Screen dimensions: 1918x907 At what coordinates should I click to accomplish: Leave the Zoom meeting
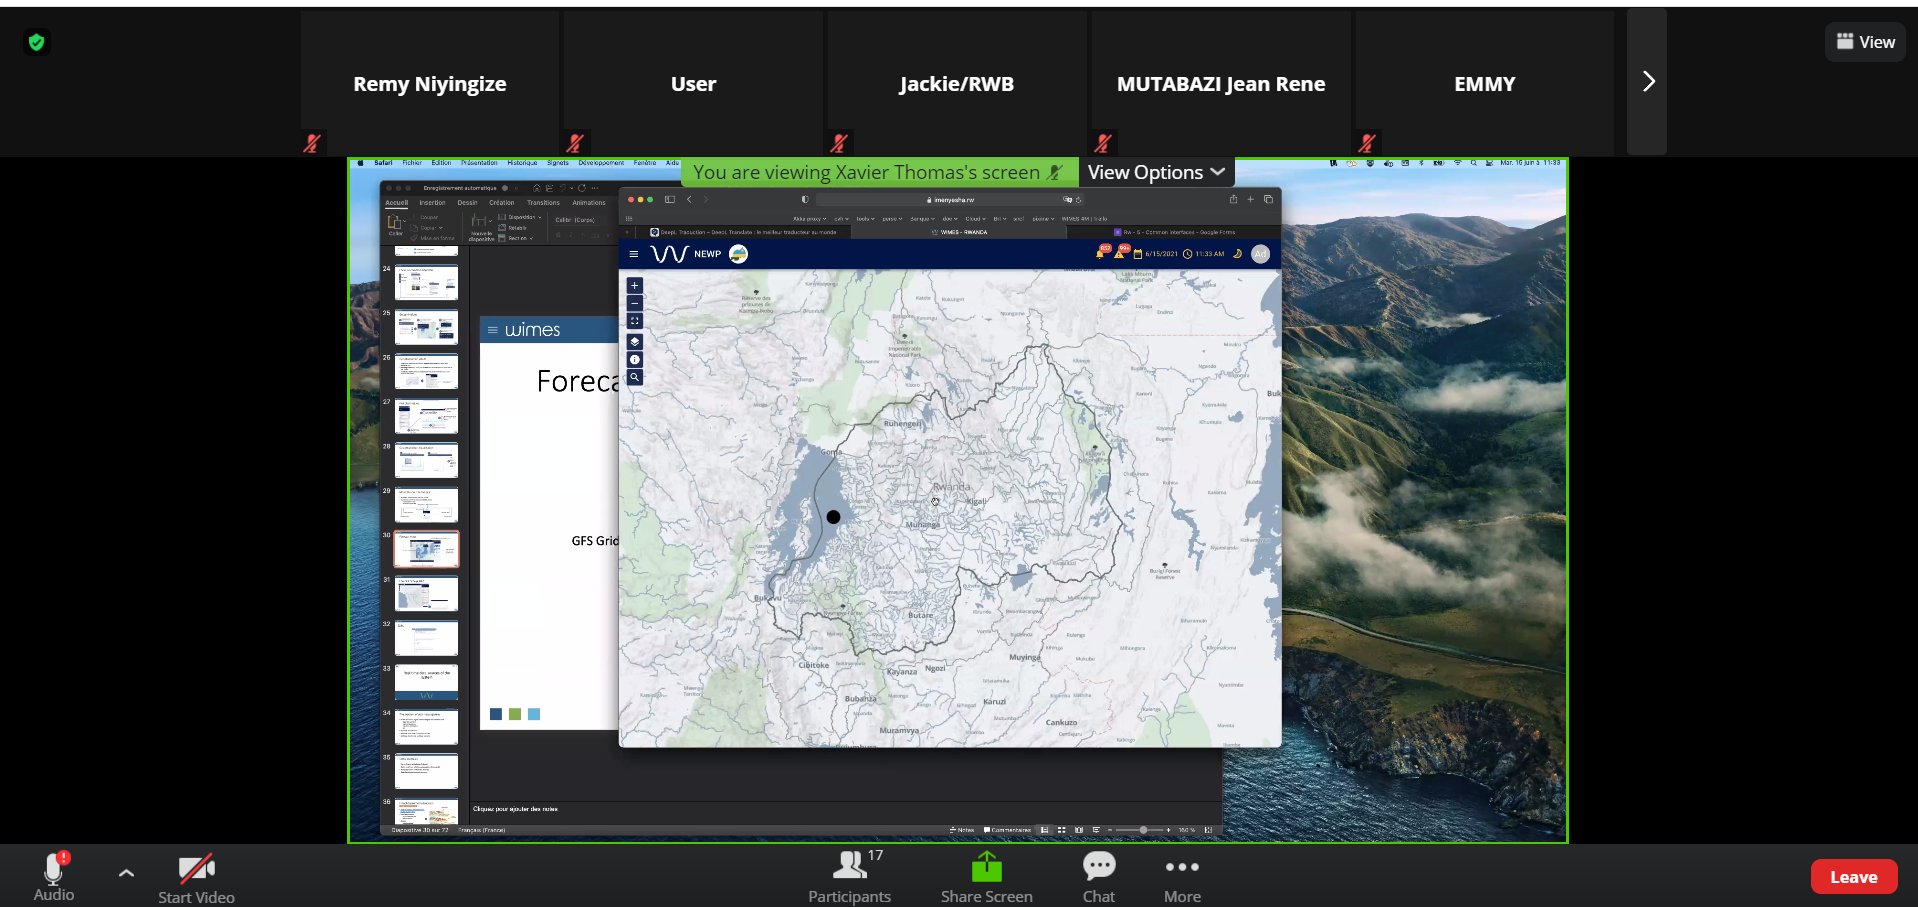1854,877
